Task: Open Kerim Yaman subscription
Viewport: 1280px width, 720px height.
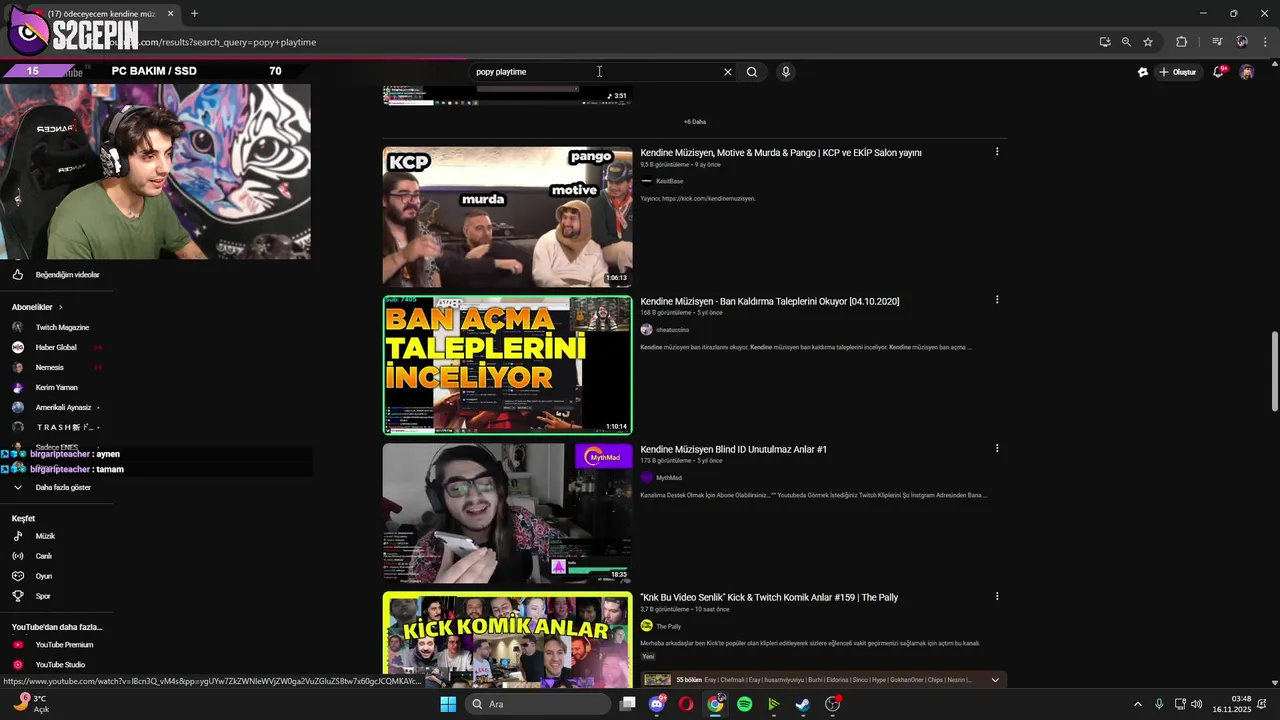Action: (x=56, y=387)
